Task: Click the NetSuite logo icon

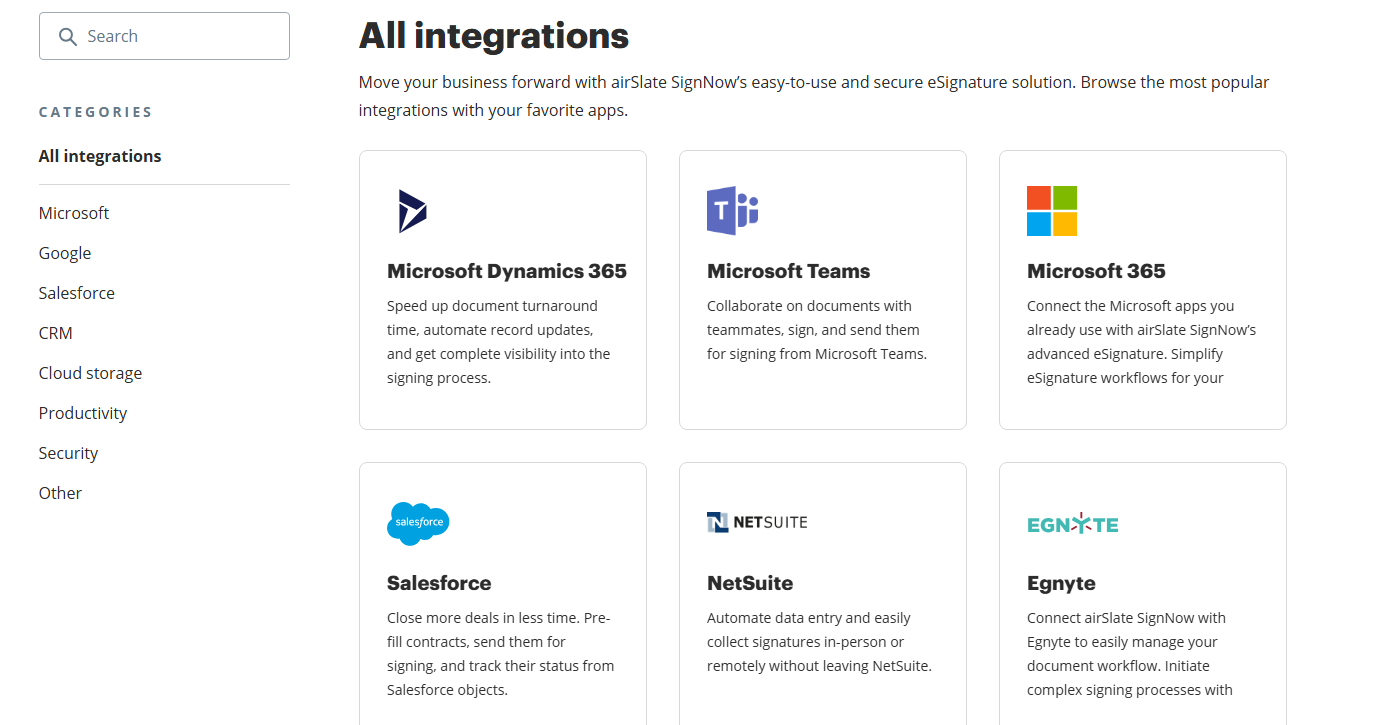Action: point(757,521)
